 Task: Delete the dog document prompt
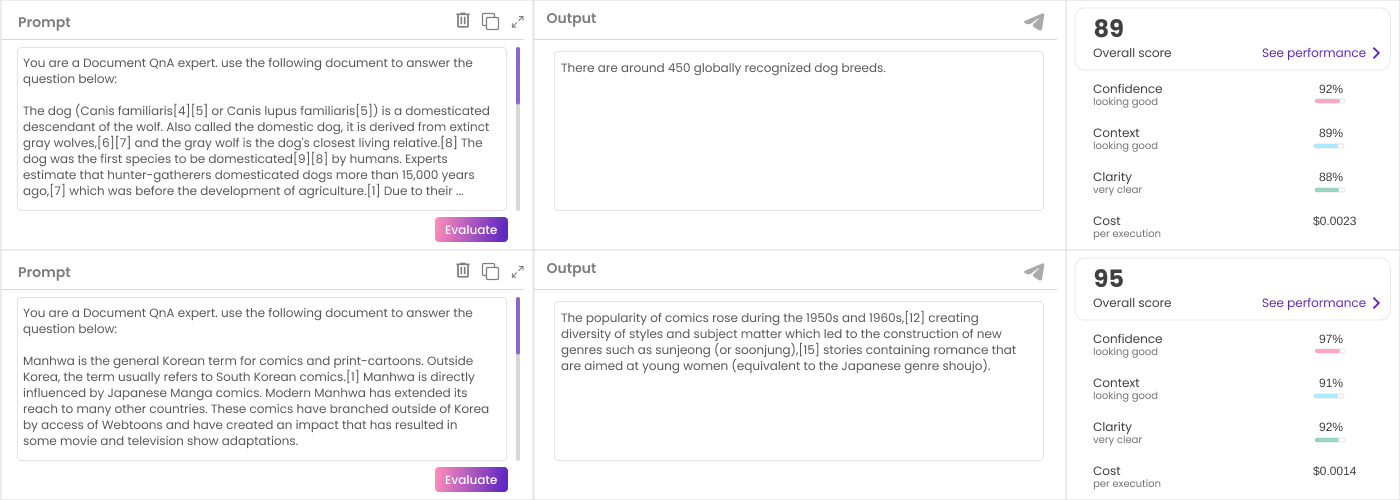click(463, 21)
